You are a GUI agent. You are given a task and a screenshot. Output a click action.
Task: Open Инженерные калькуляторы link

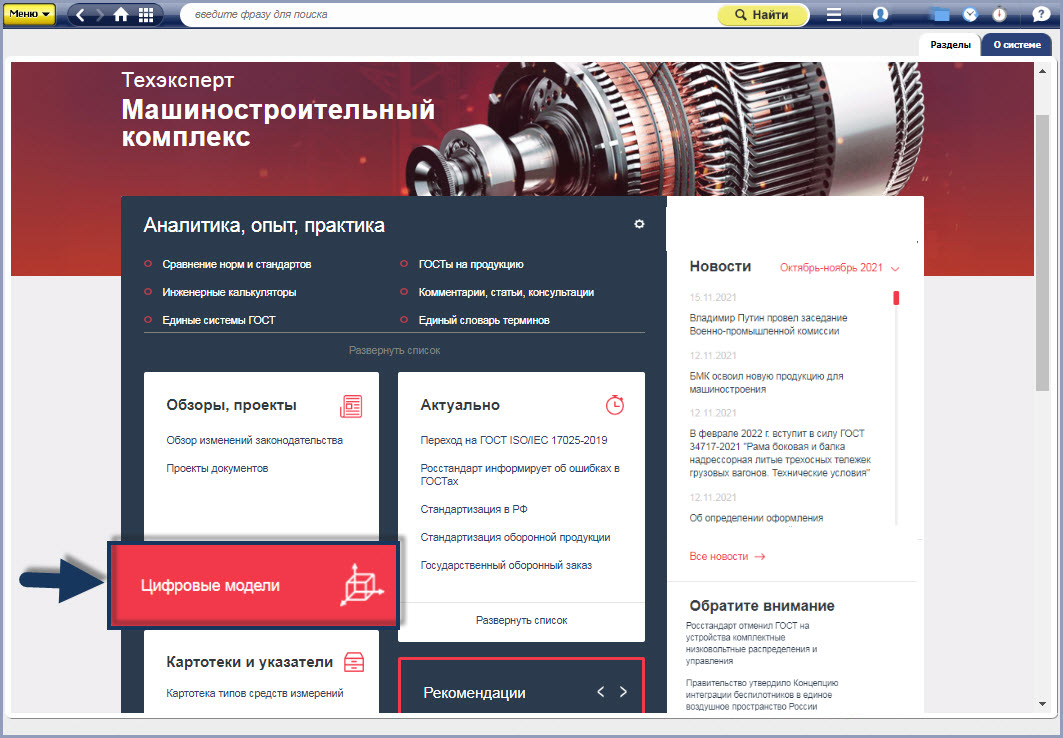point(229,292)
